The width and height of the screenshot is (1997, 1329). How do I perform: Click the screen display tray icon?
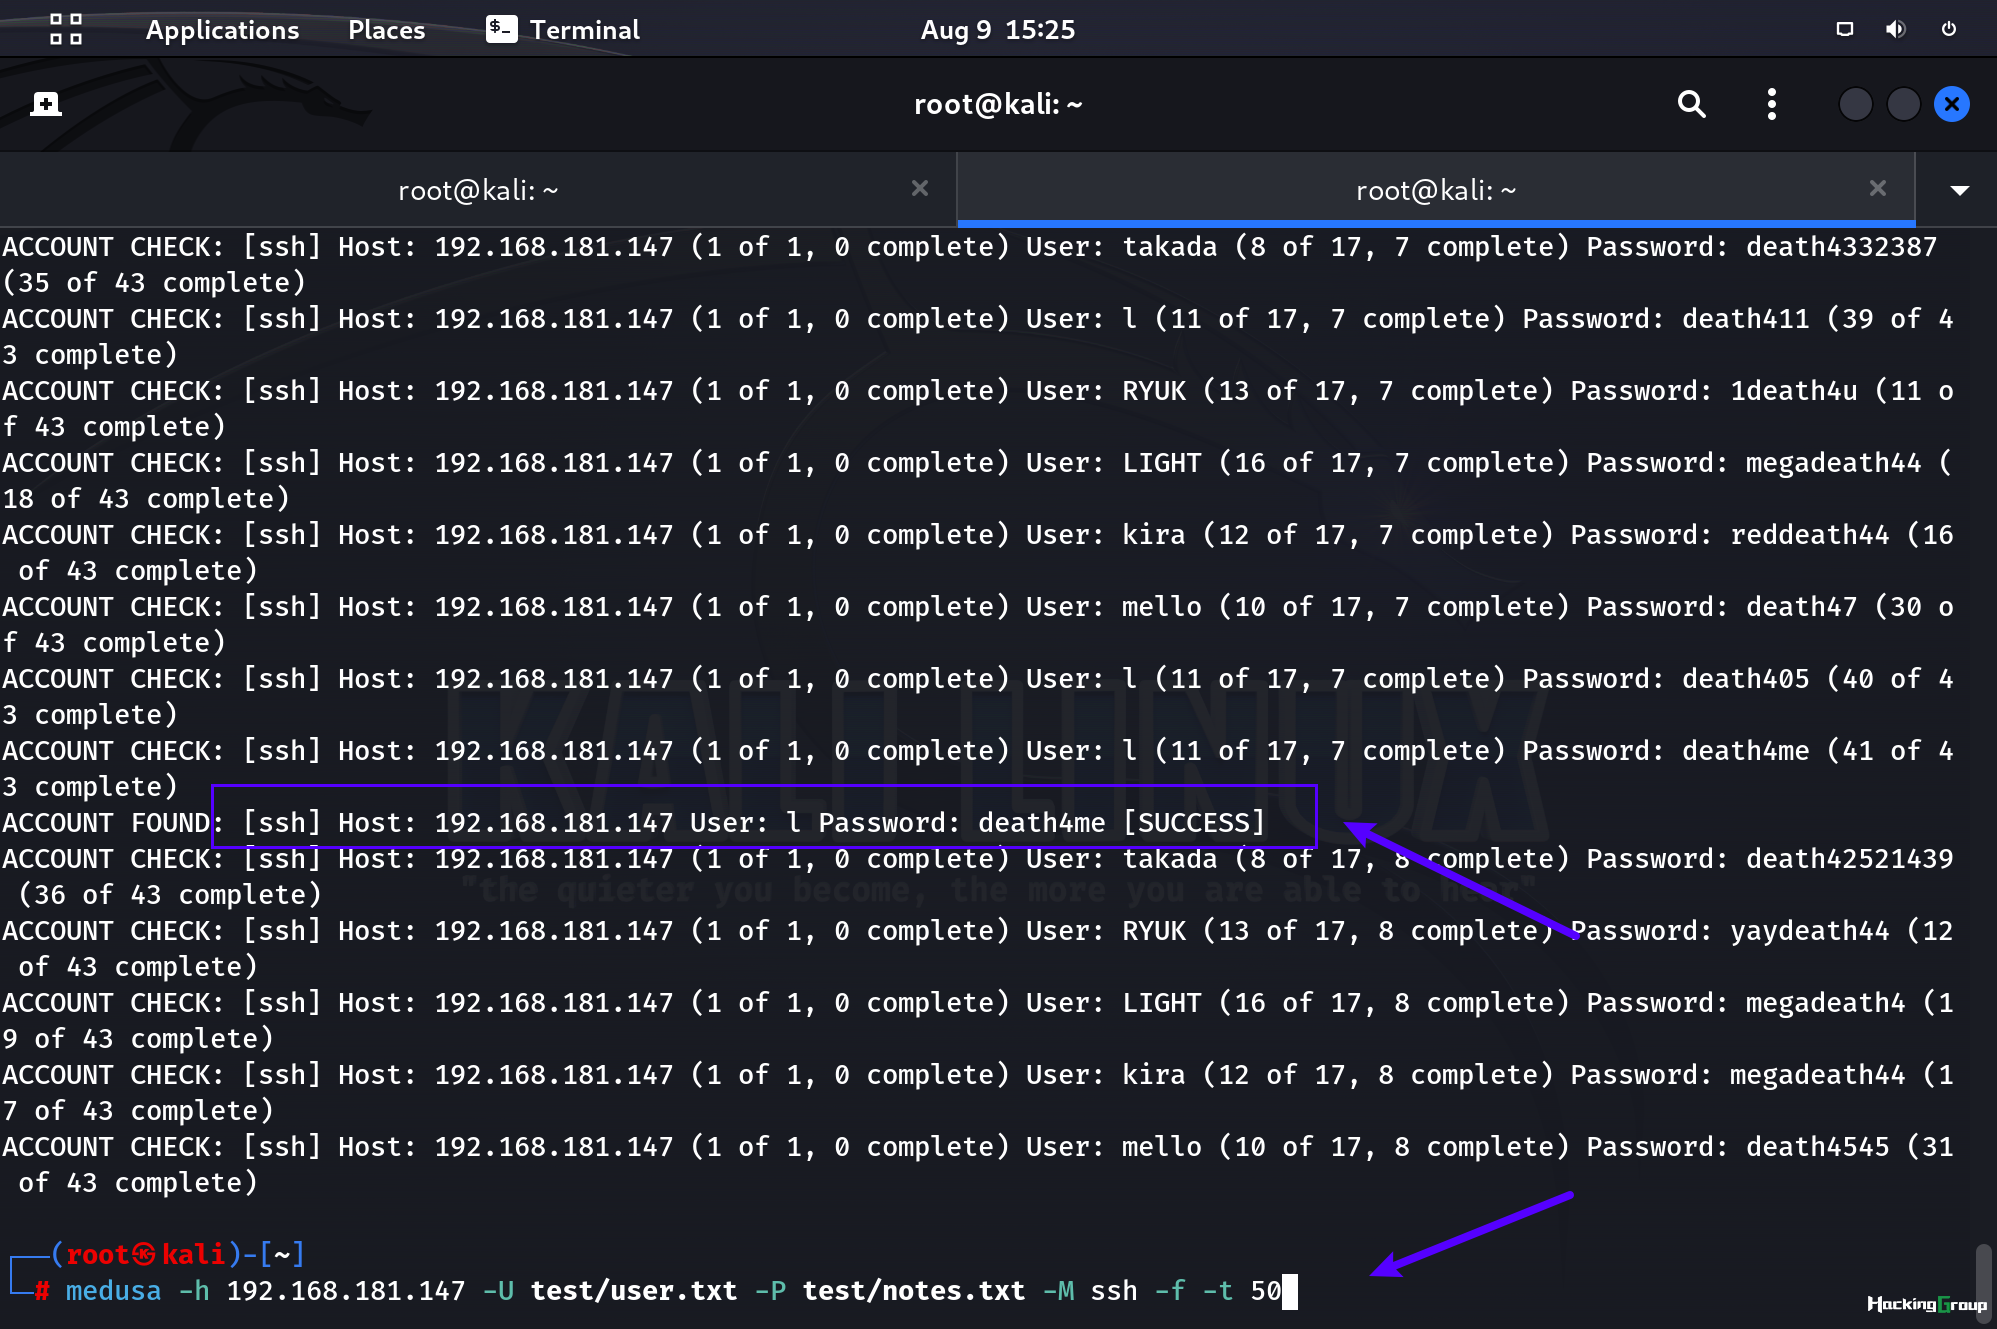(x=1845, y=29)
